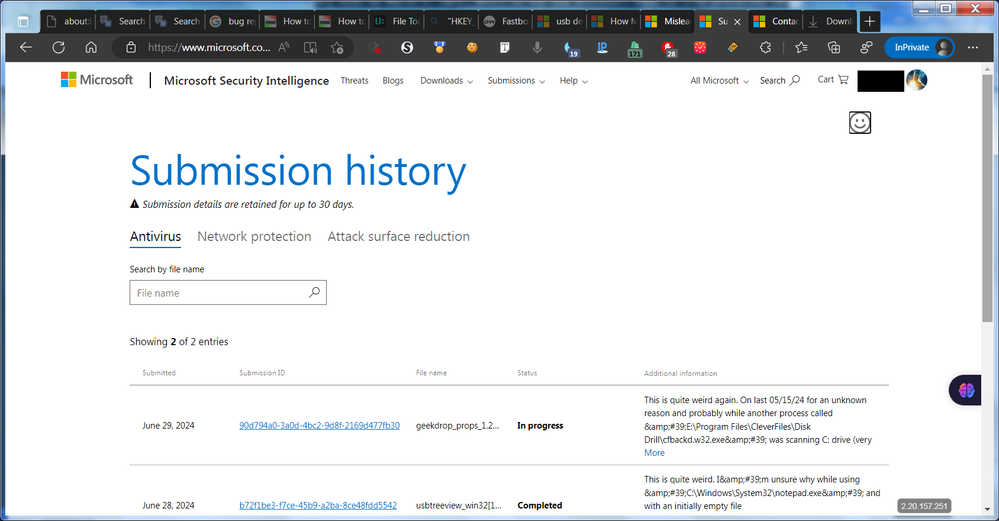999x521 pixels.
Task: Click the address bar URL
Action: tap(209, 47)
